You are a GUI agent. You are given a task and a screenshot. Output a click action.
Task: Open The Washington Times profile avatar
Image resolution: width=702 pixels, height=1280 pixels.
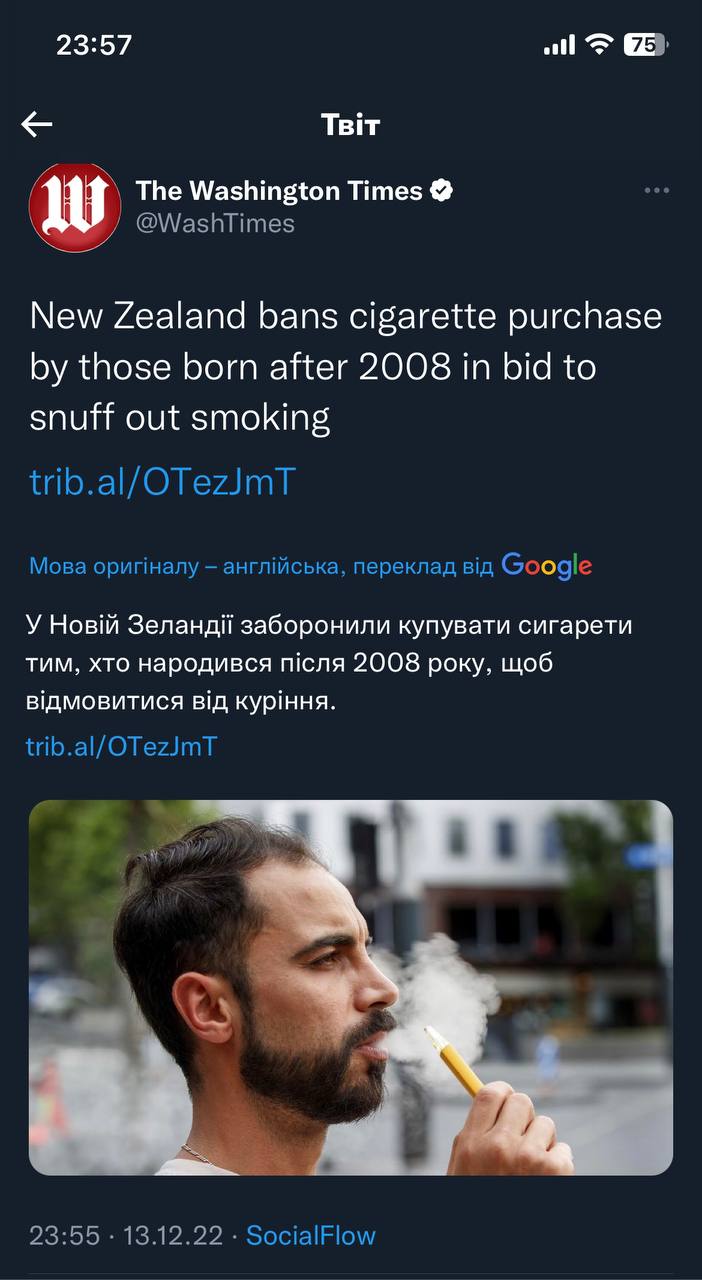pyautogui.click(x=75, y=207)
